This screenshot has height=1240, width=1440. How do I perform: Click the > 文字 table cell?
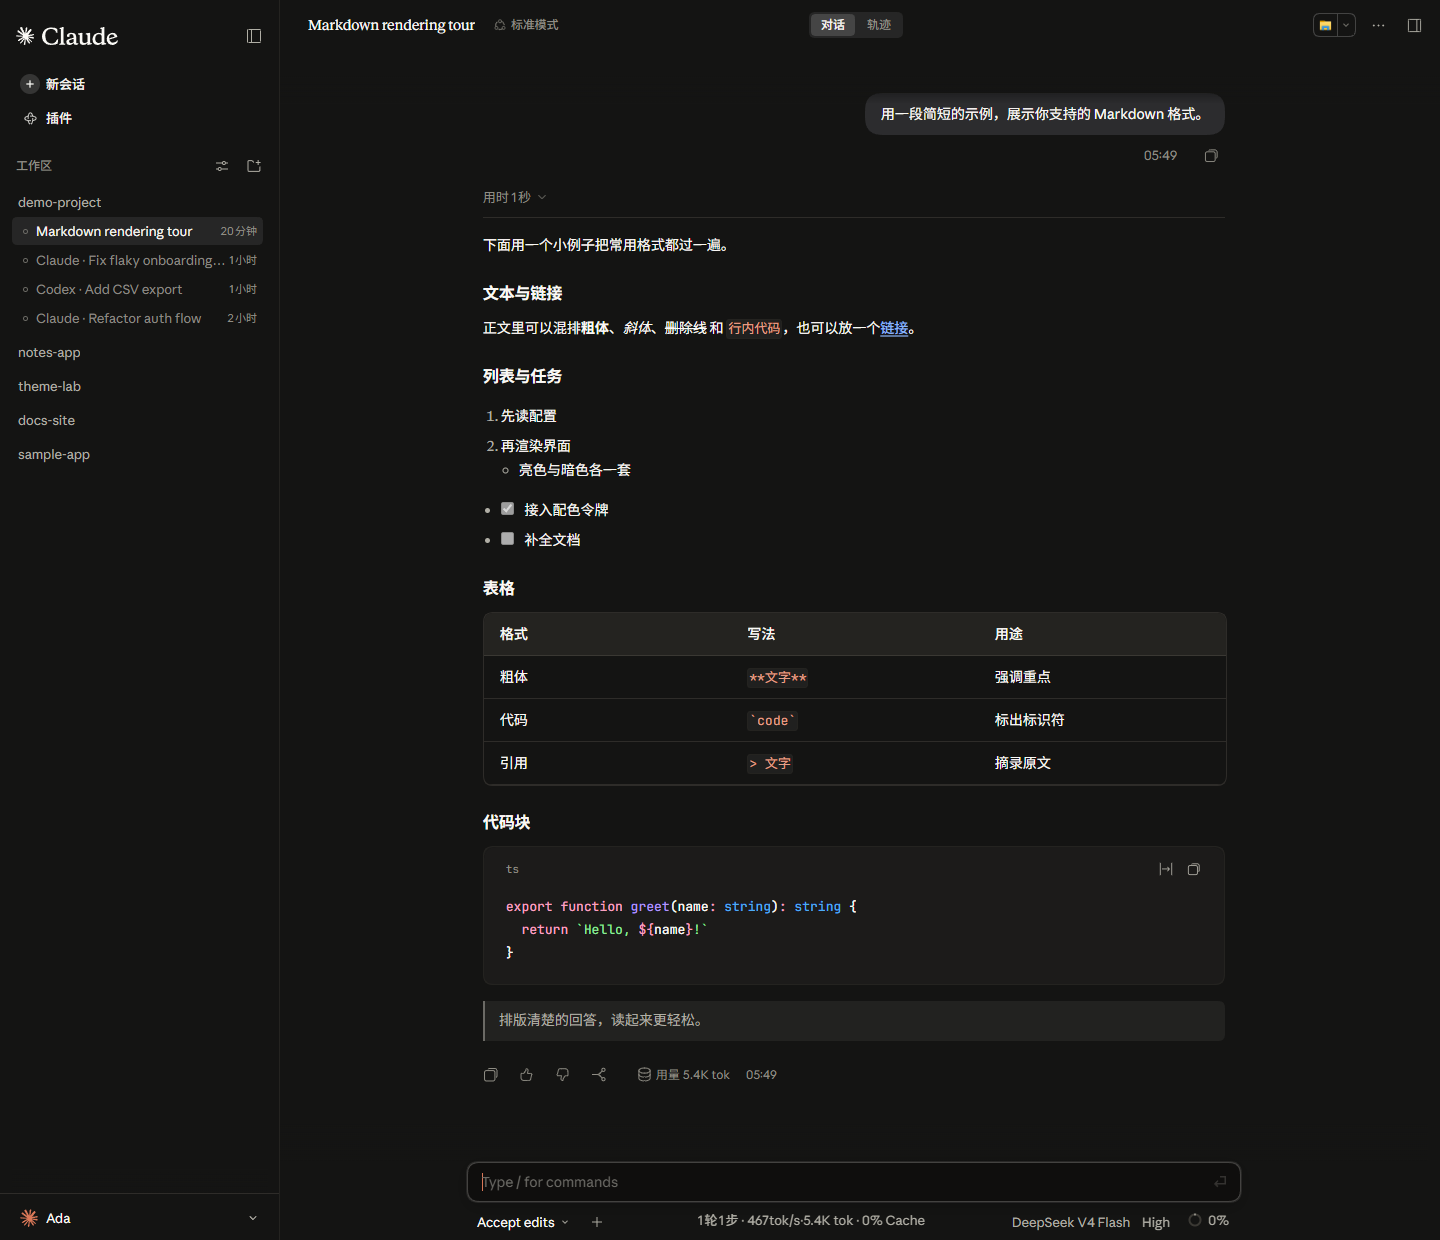tap(770, 763)
